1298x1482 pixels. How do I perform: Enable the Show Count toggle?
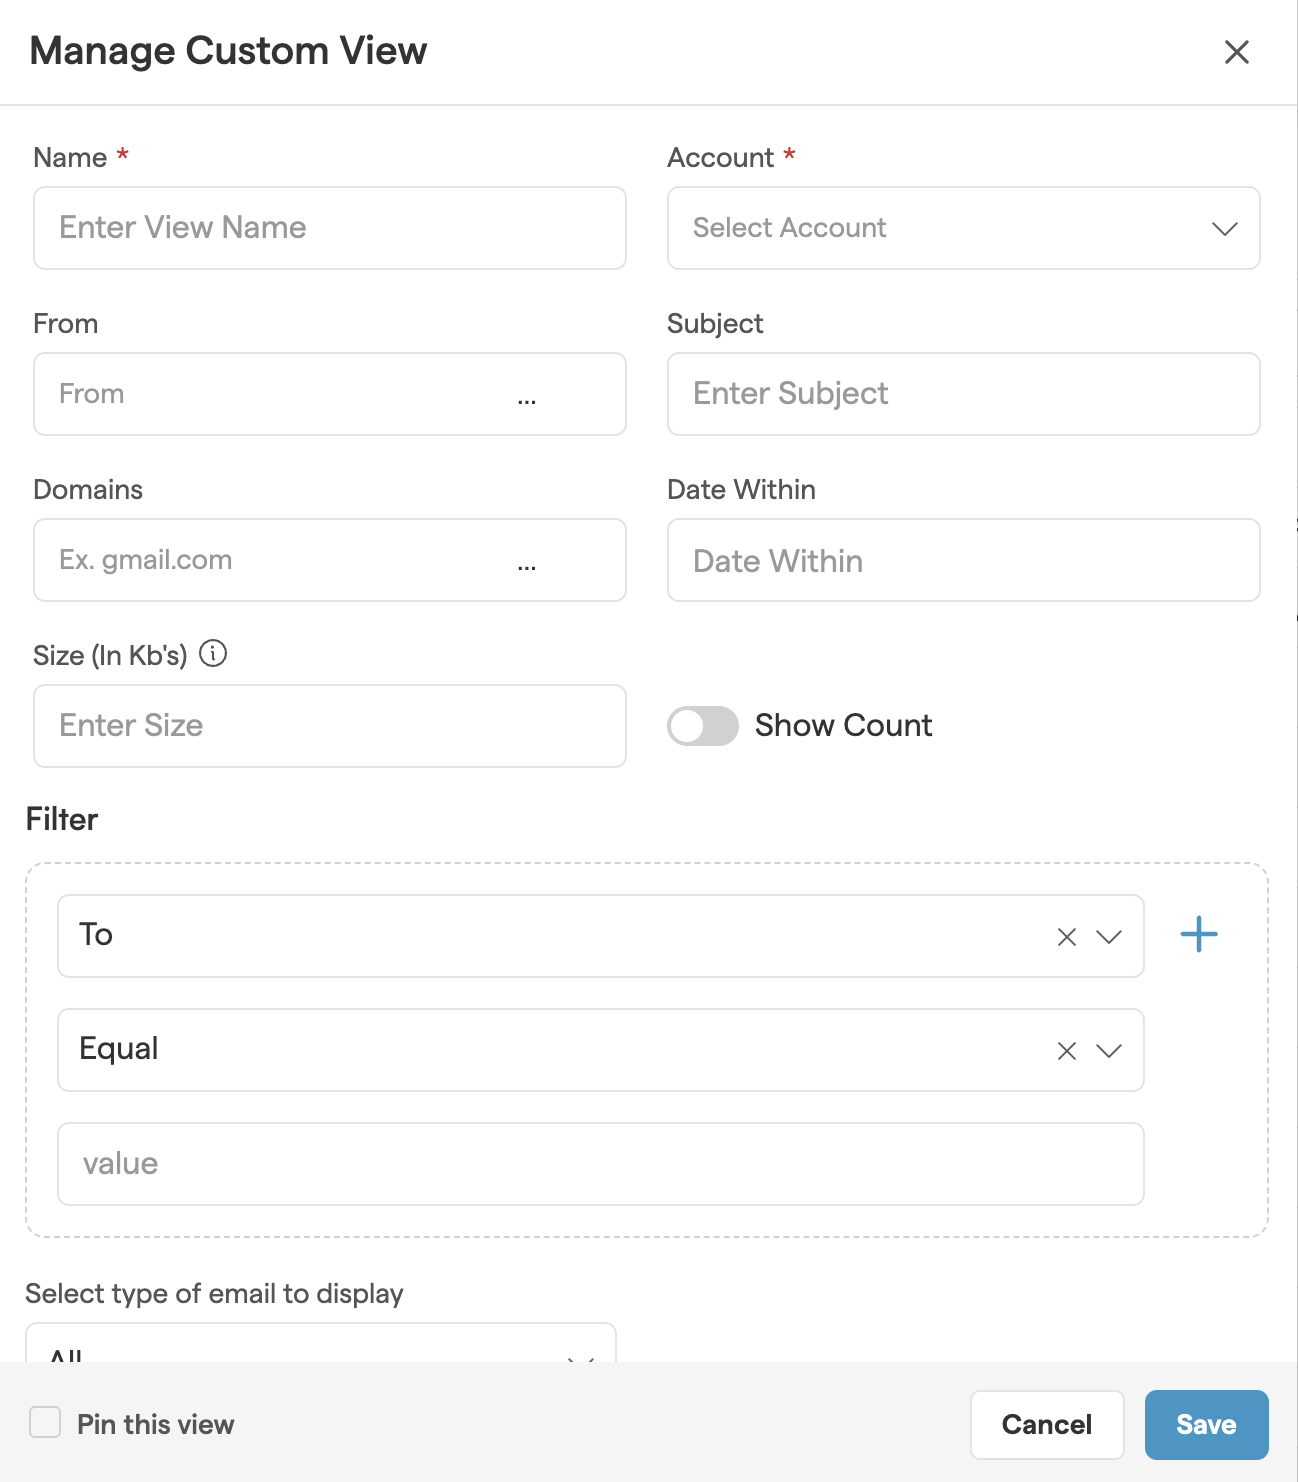pyautogui.click(x=702, y=726)
